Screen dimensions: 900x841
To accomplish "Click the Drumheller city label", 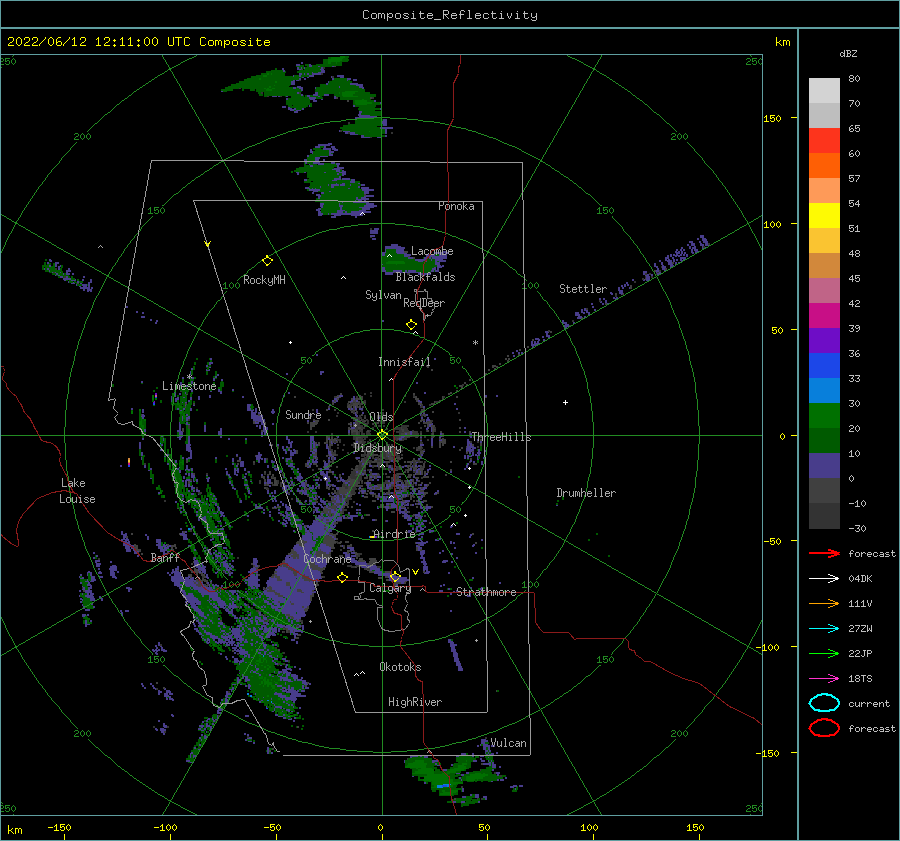I will click(586, 493).
